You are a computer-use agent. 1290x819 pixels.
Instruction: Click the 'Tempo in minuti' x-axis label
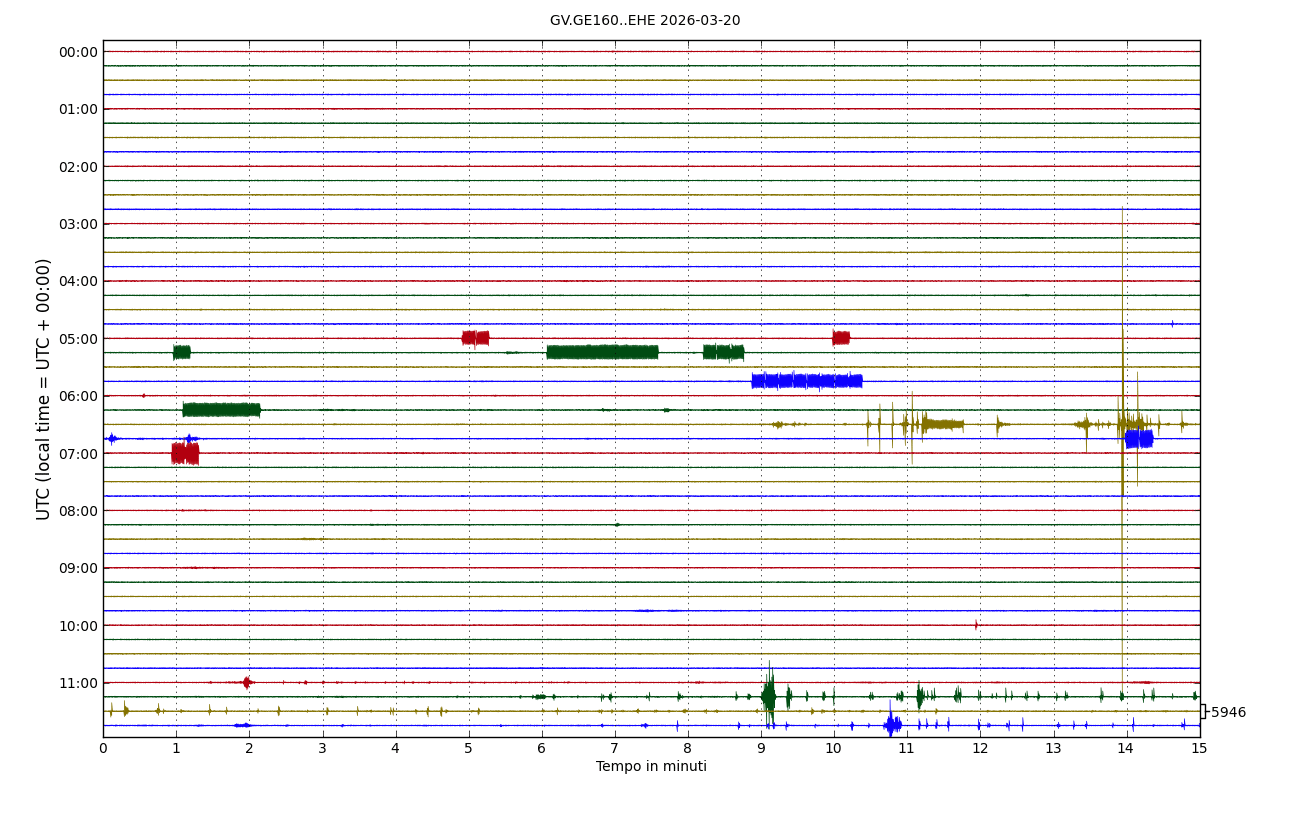coord(651,767)
